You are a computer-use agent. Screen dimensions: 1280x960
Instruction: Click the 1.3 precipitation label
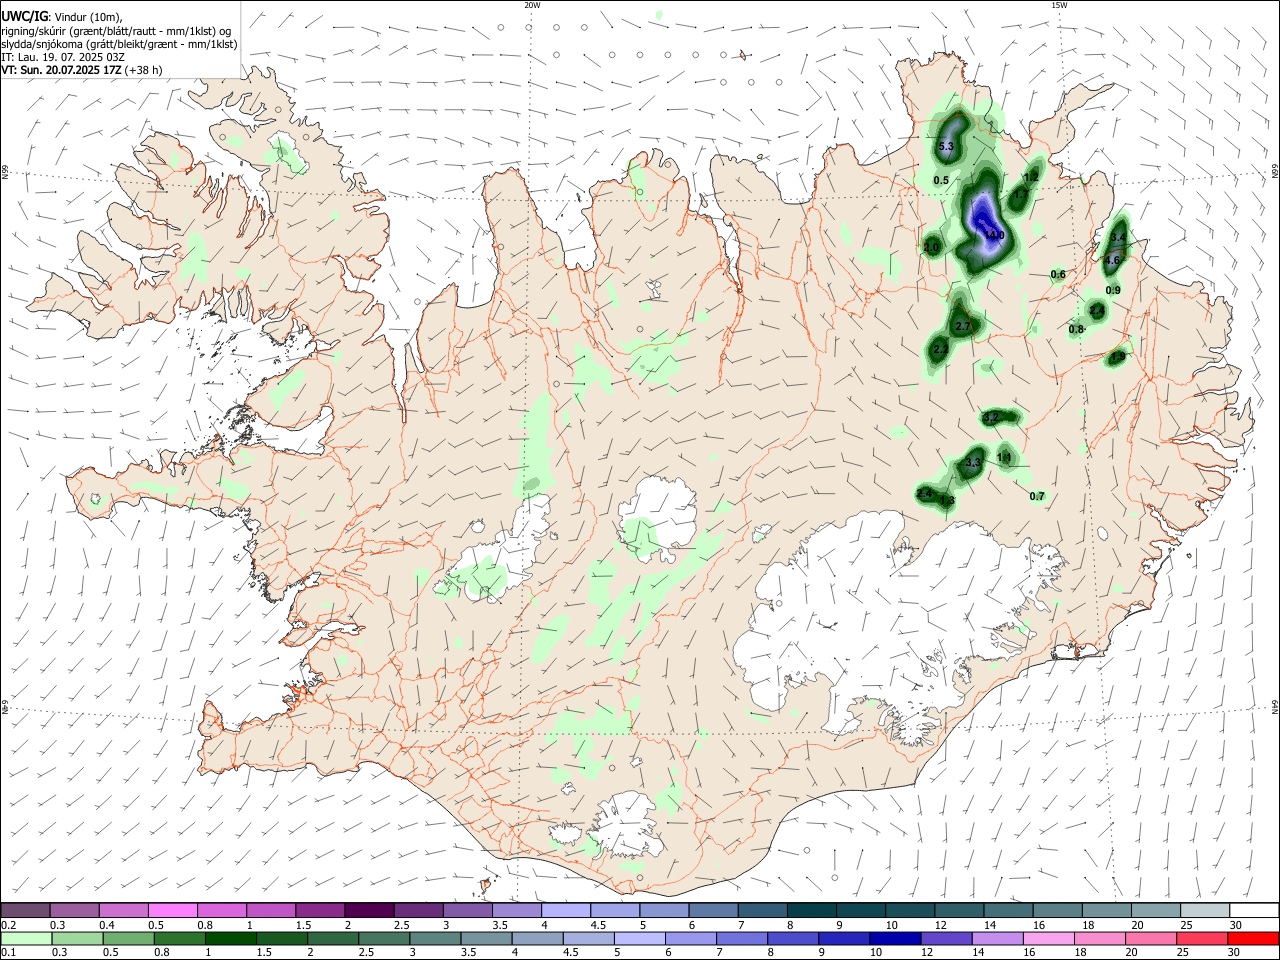coord(948,500)
